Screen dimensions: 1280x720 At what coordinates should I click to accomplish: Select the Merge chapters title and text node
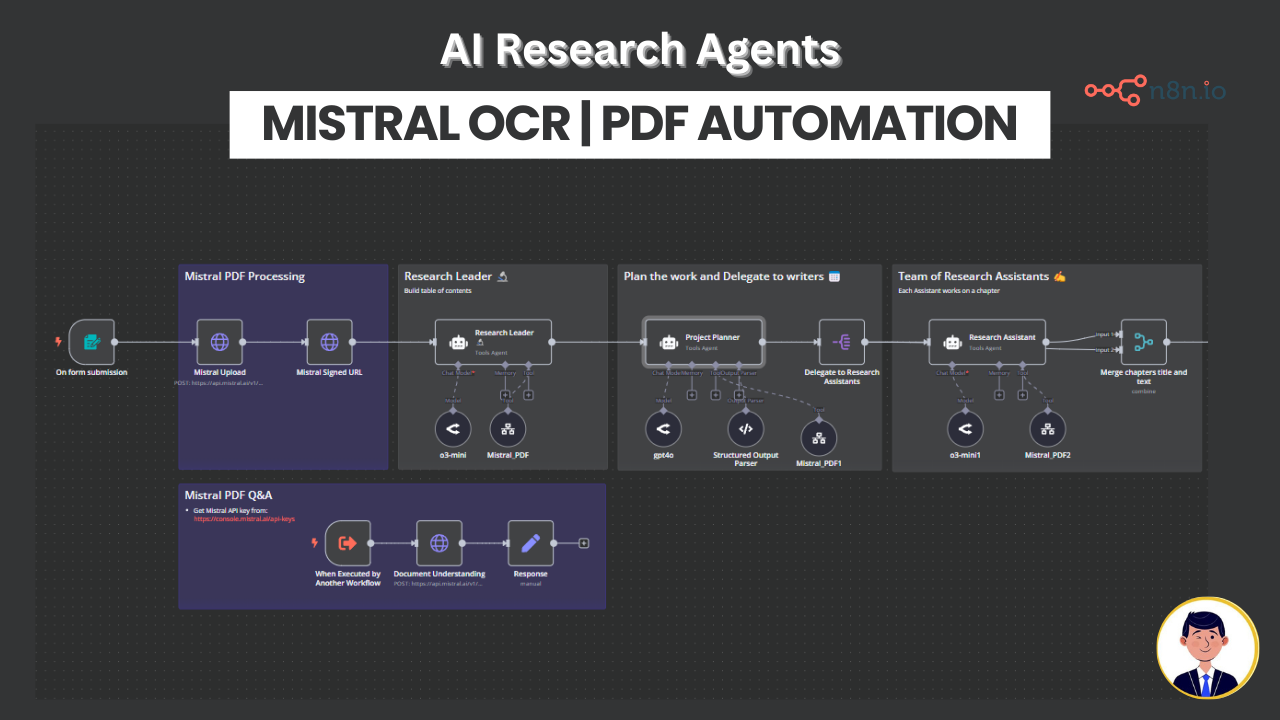tap(1144, 342)
